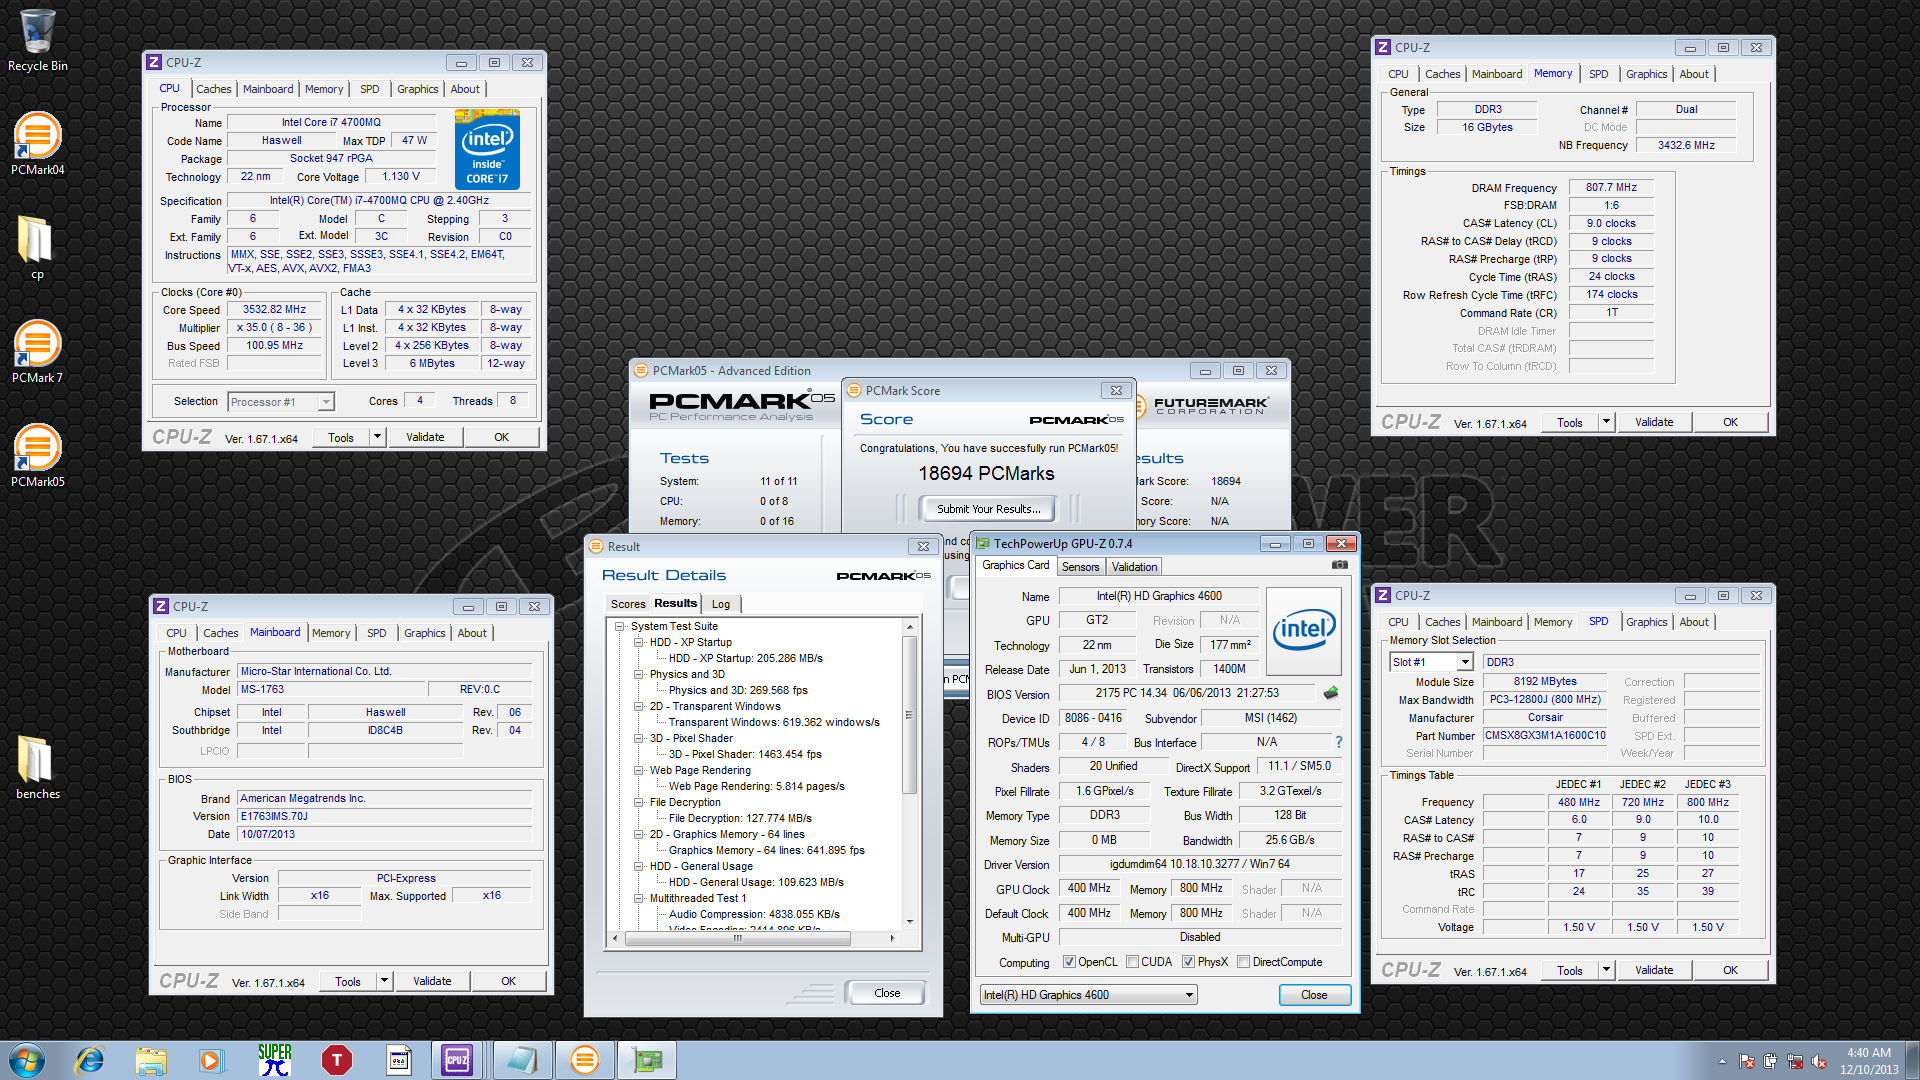Collapse the File Decryption node
Screen dimensions: 1920x1080
coord(639,802)
